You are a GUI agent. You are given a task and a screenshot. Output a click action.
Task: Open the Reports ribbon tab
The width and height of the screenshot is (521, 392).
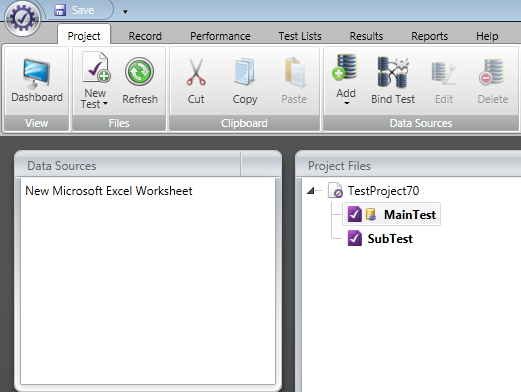[x=429, y=36]
